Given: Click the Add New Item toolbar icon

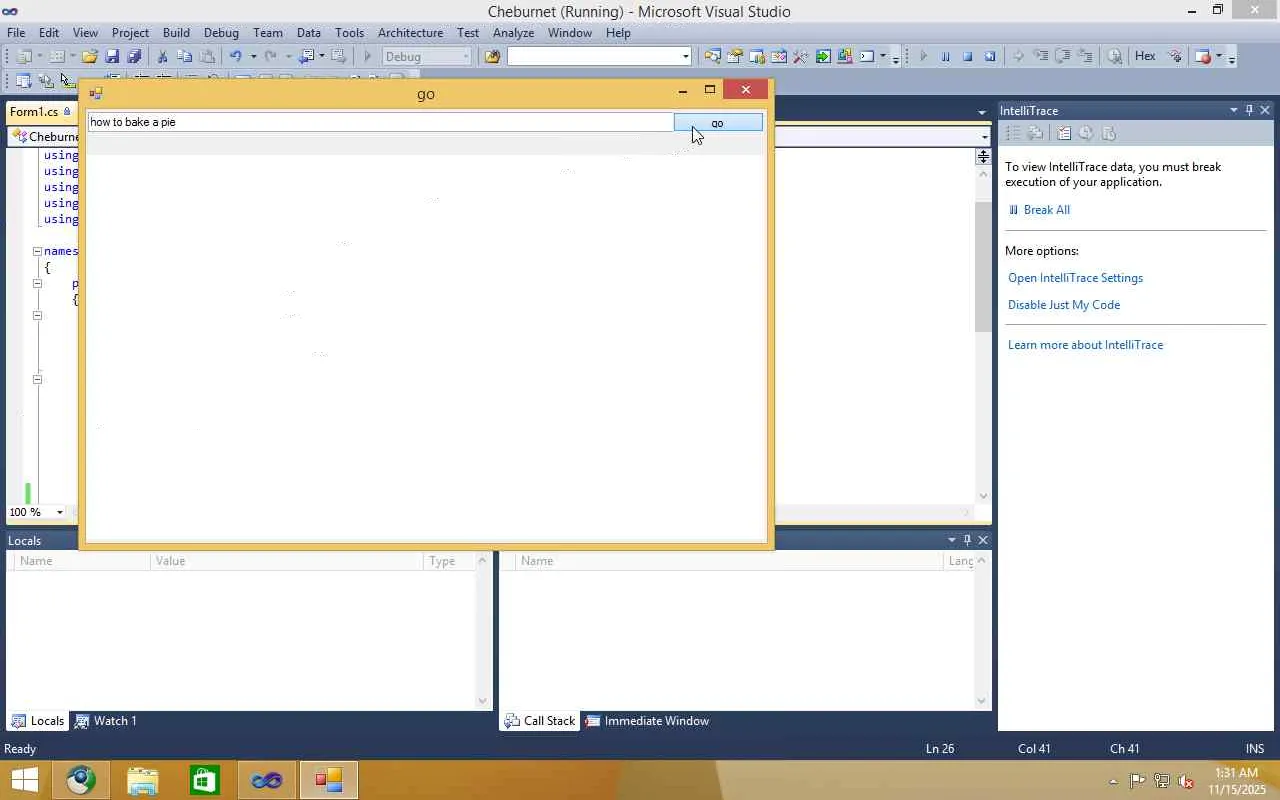Looking at the screenshot, I should (x=57, y=57).
